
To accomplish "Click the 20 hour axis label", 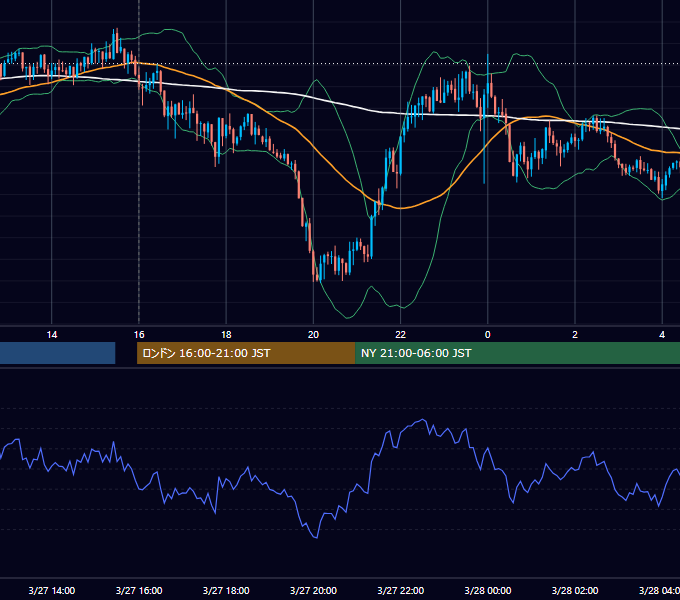I will 313,335.
